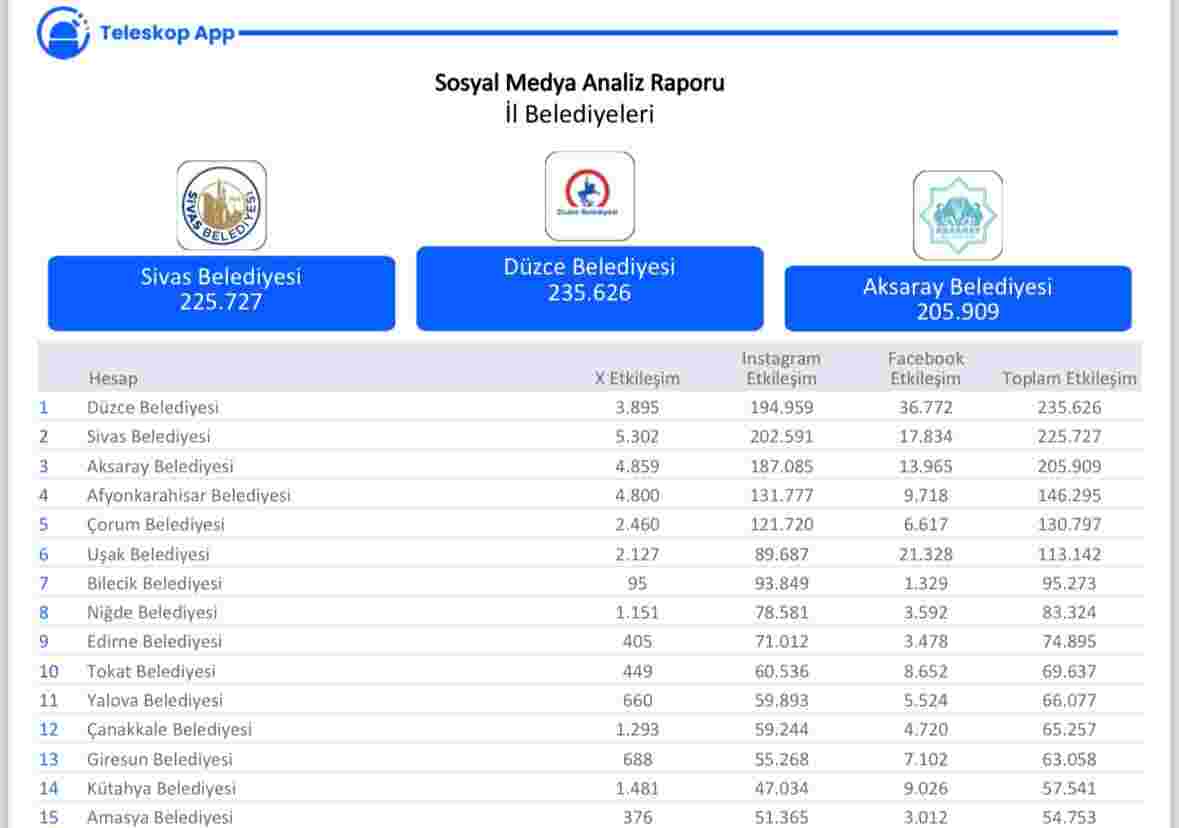This screenshot has width=1179, height=828.
Task: Click the Facebook Etkileşim column header
Action: tap(926, 369)
